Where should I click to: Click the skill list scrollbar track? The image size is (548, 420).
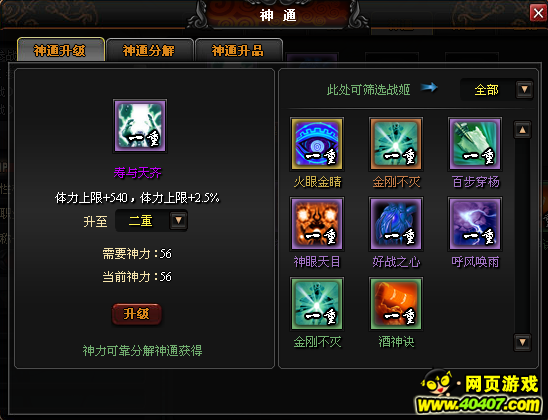point(522,236)
